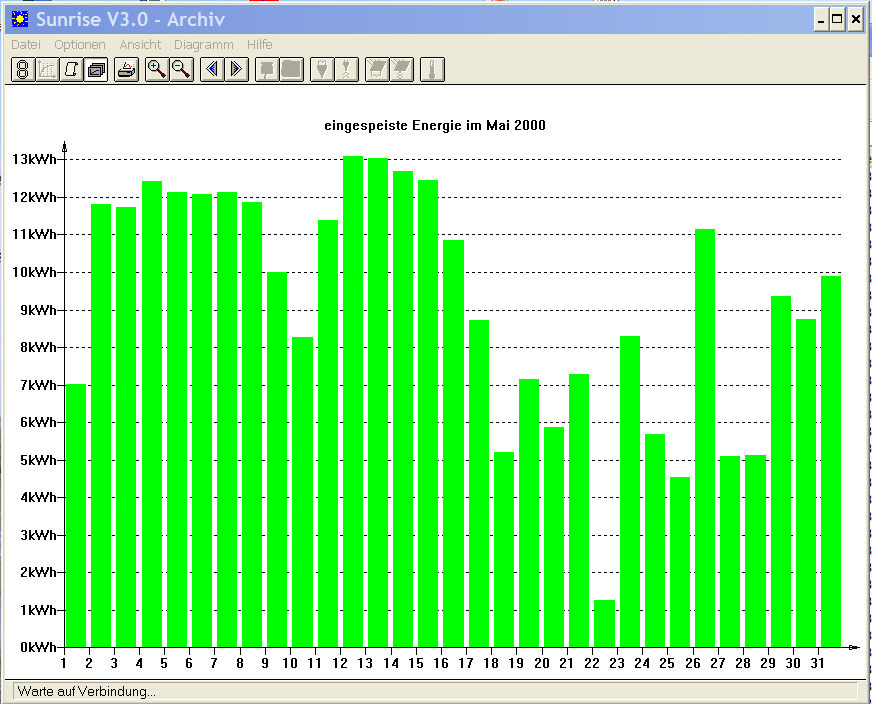Open the Optionen menu
Viewport: 872px width, 704px height.
pyautogui.click(x=80, y=44)
